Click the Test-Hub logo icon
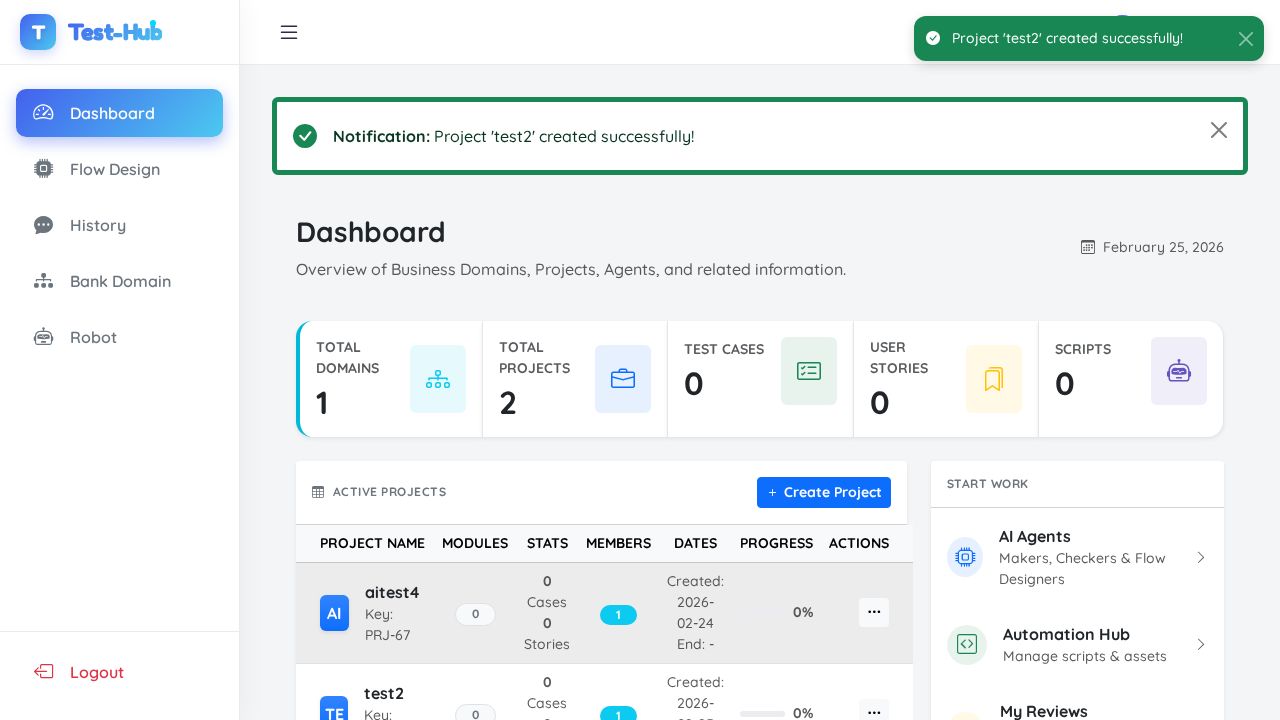The height and width of the screenshot is (720, 1280). pos(38,32)
